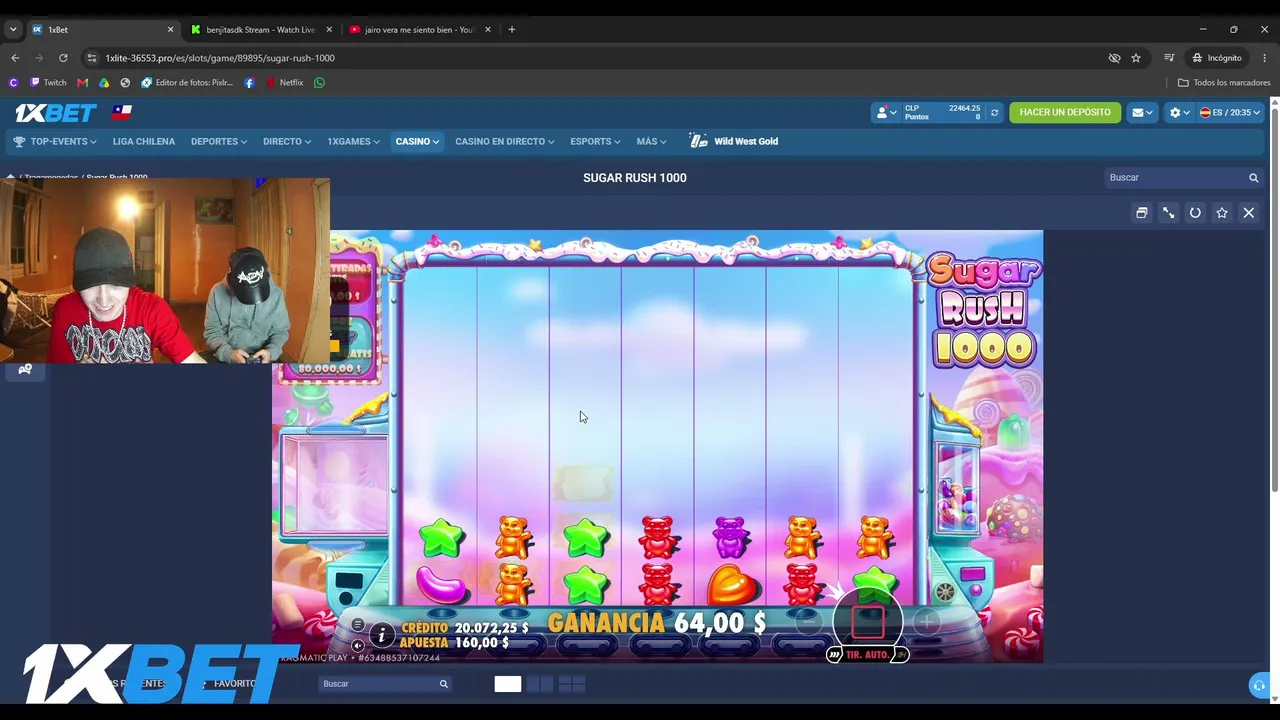This screenshot has width=1280, height=720.
Task: Click the site information icon in address bar
Action: pyautogui.click(x=93, y=58)
